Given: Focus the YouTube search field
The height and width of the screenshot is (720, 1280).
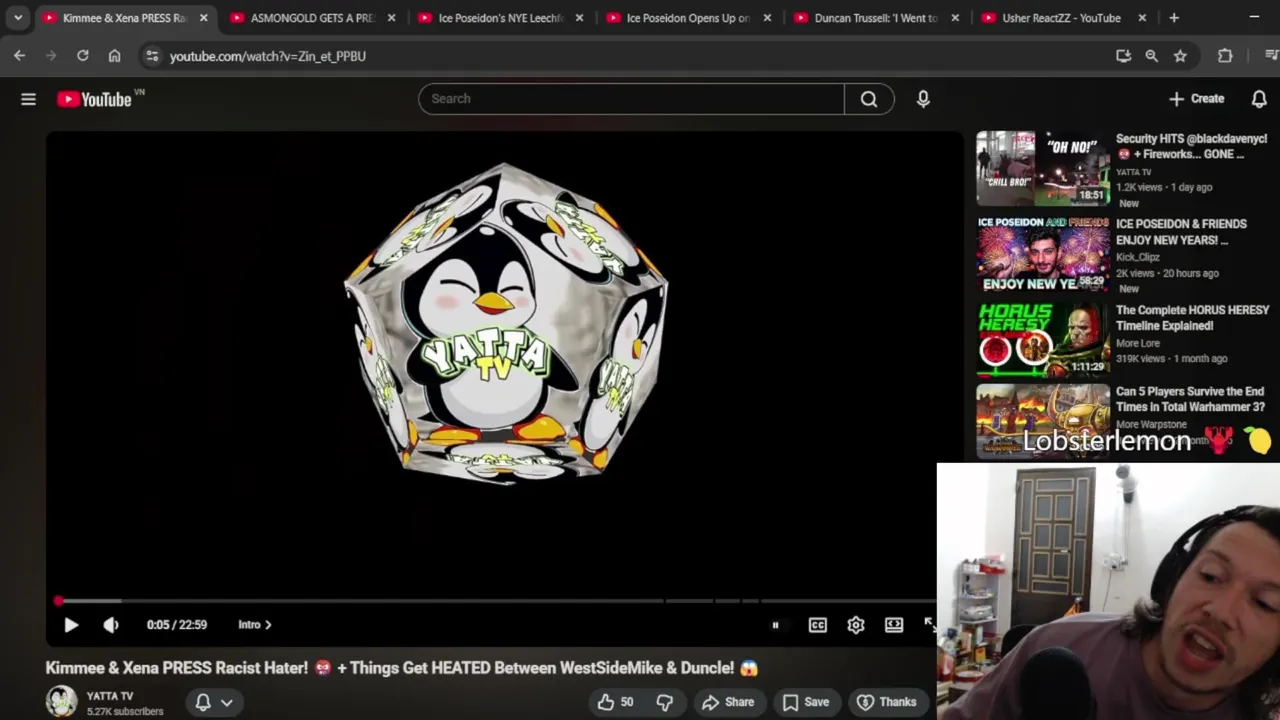Looking at the screenshot, I should 632,99.
